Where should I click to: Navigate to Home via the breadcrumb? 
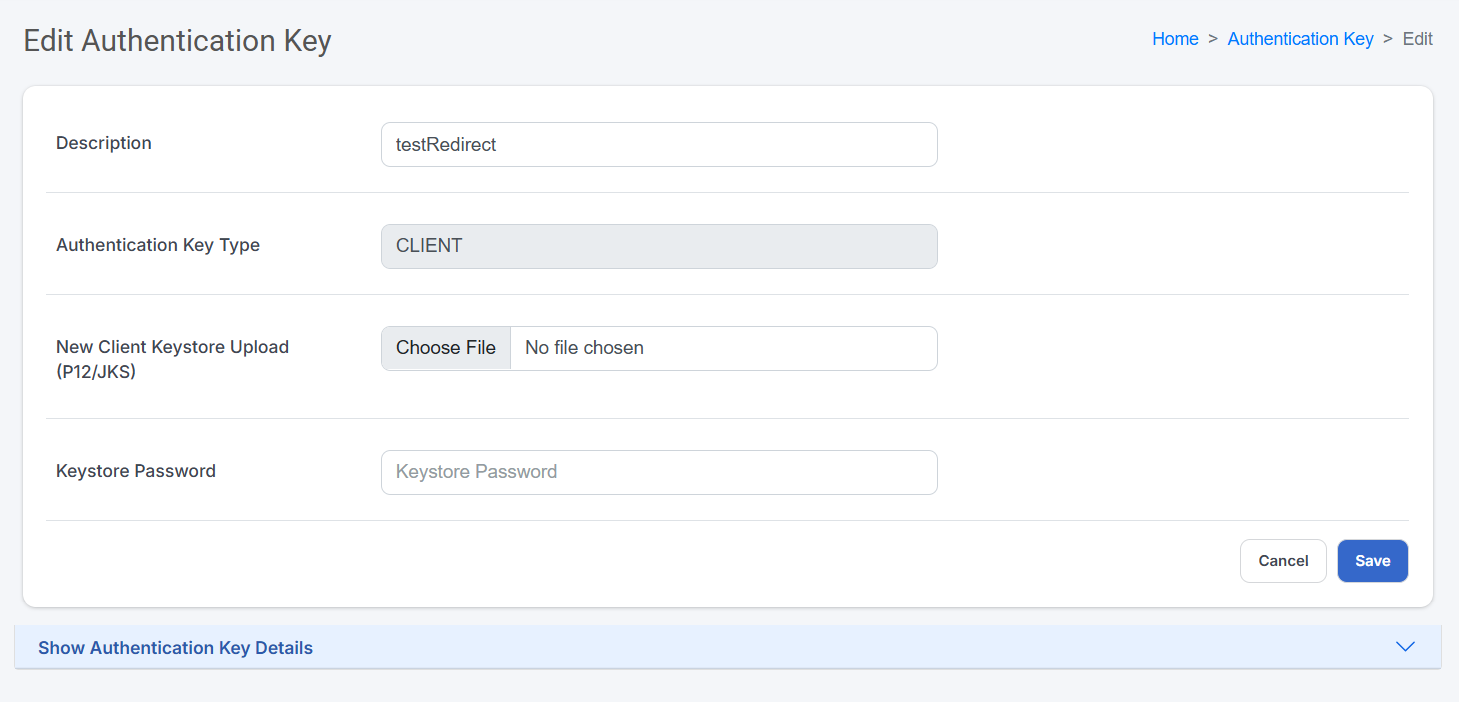point(1174,38)
